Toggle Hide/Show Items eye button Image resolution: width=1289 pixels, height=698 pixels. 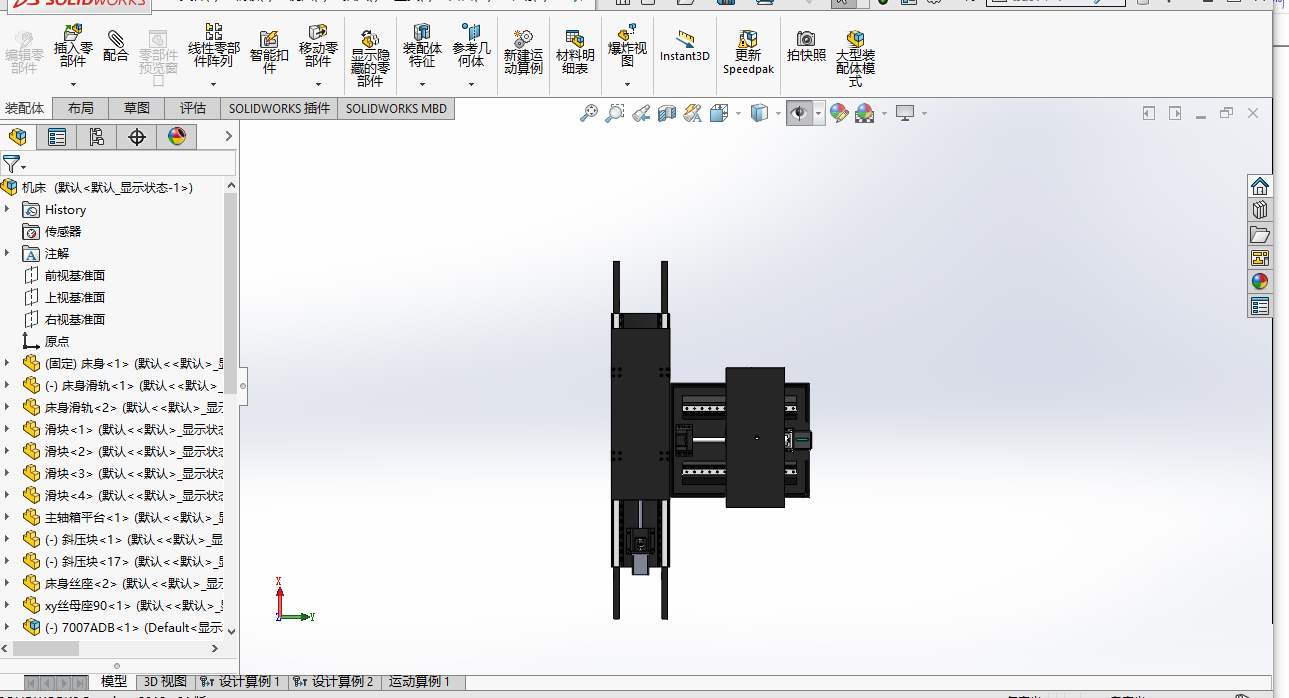click(x=799, y=113)
